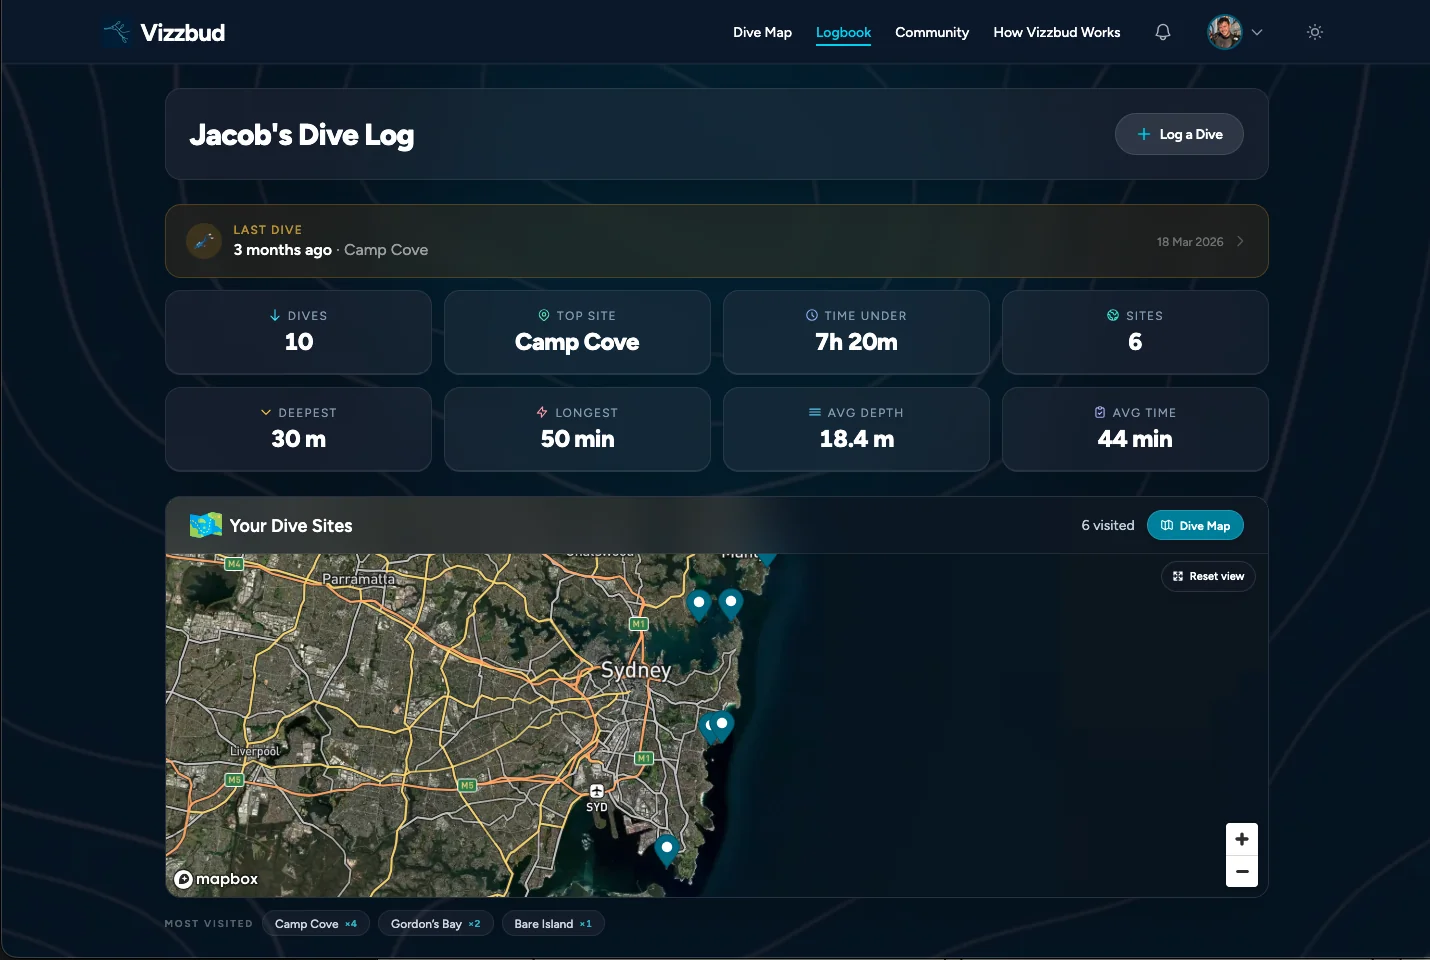Expand the profile dropdown chevron
Image resolution: width=1430 pixels, height=960 pixels.
coord(1257,32)
